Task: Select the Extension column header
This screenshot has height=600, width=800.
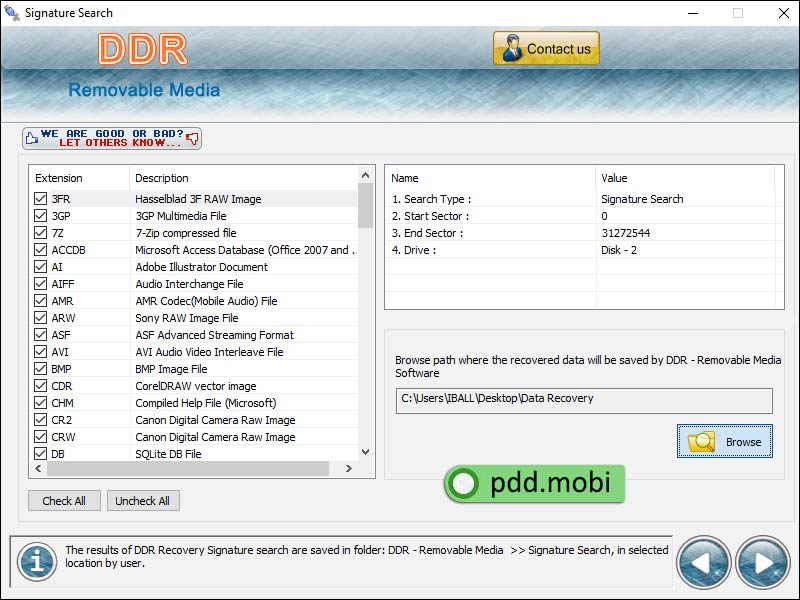Action: pos(60,178)
